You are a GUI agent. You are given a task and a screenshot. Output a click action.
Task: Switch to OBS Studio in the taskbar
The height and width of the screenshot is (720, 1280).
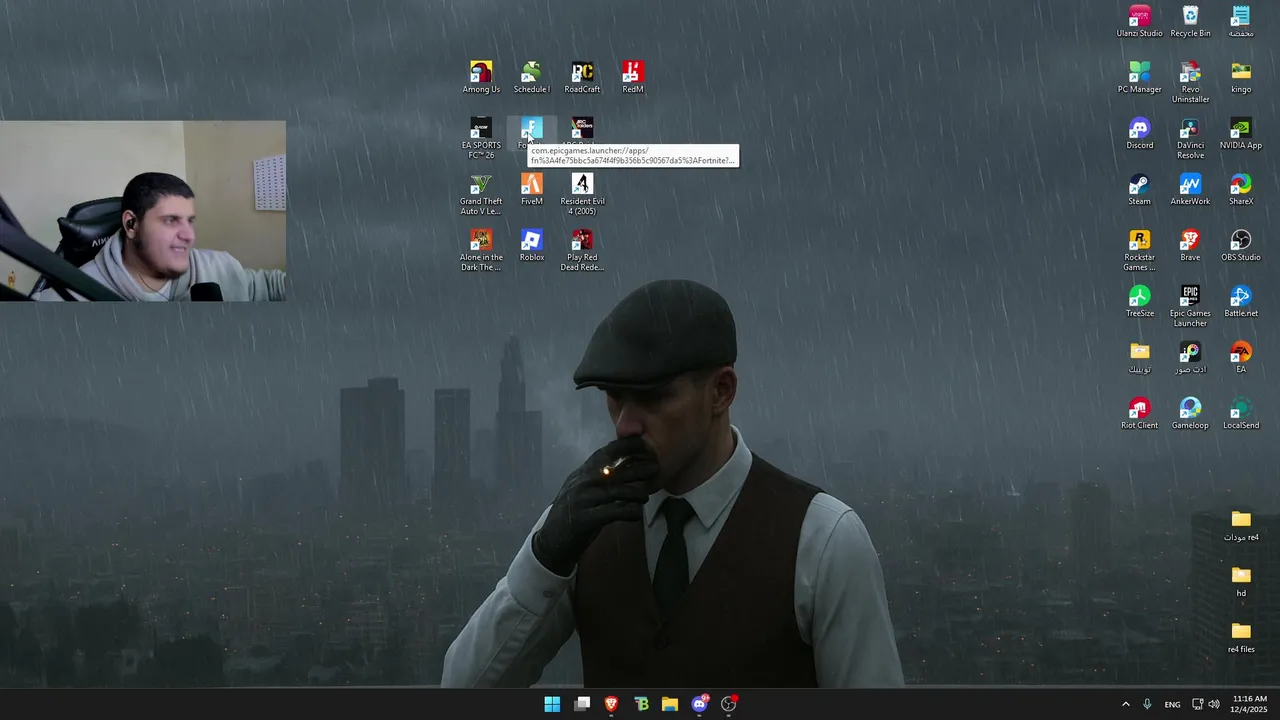[x=729, y=704]
